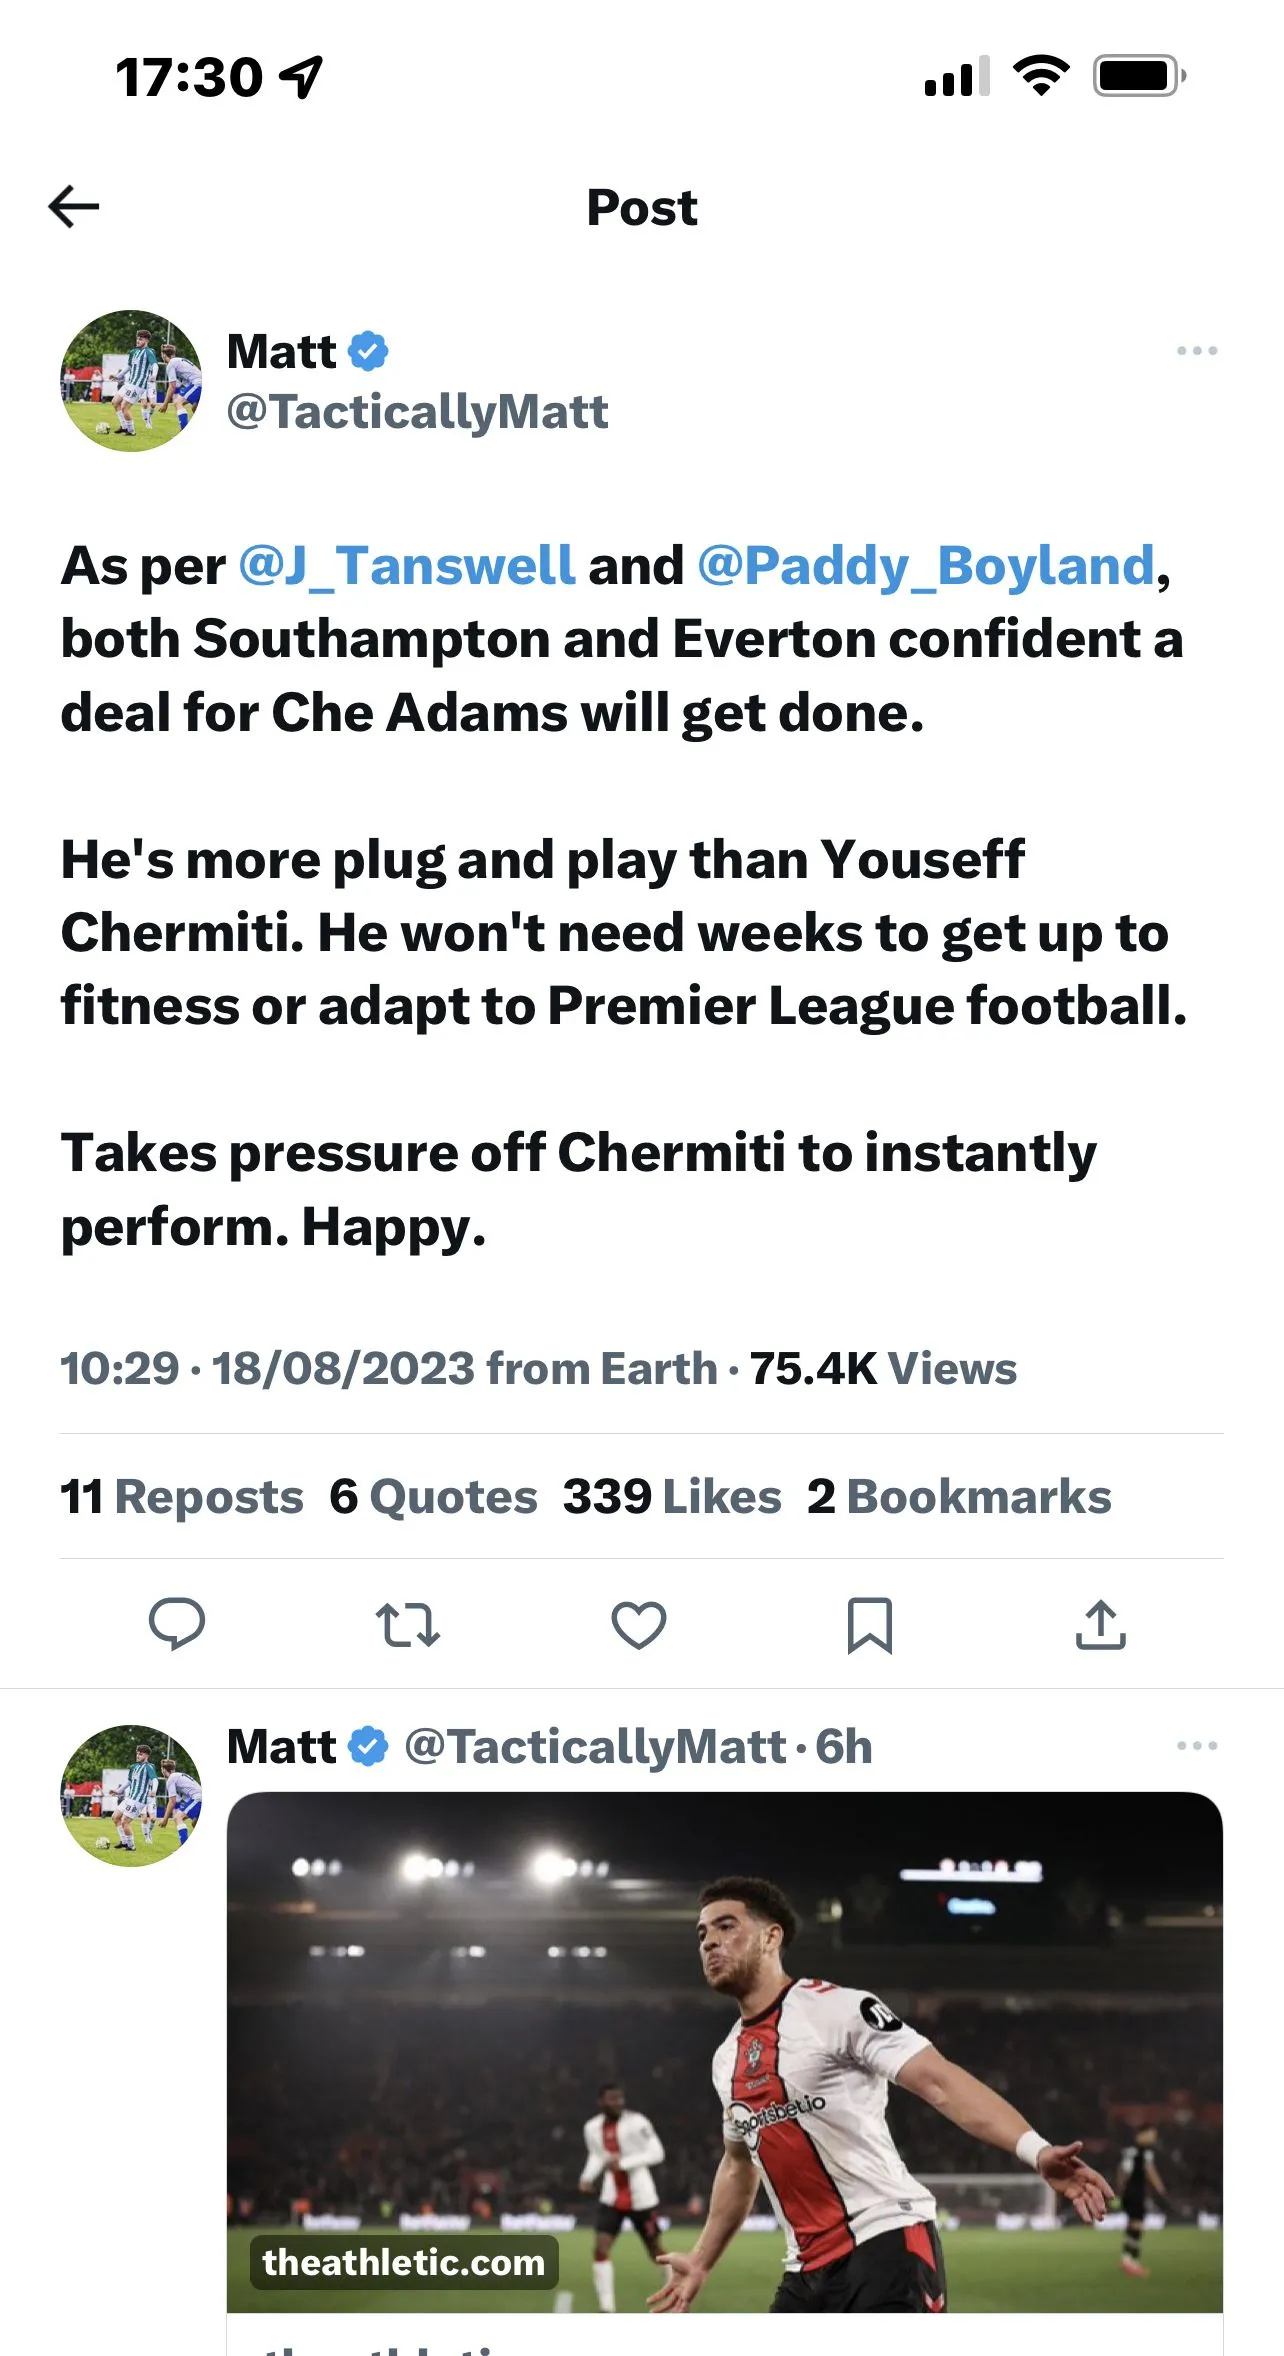Like the post with heart icon
1284x2356 pixels.
639,1624
